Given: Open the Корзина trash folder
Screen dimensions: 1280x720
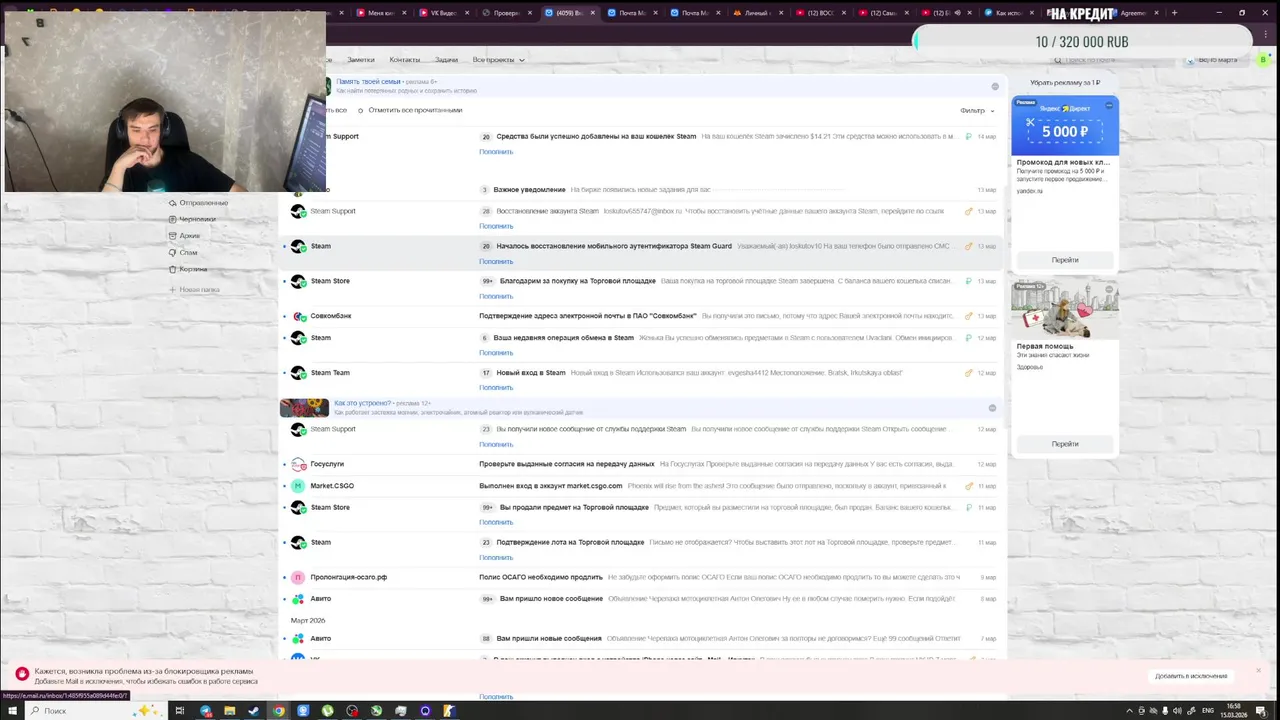Looking at the screenshot, I should click(x=188, y=269).
